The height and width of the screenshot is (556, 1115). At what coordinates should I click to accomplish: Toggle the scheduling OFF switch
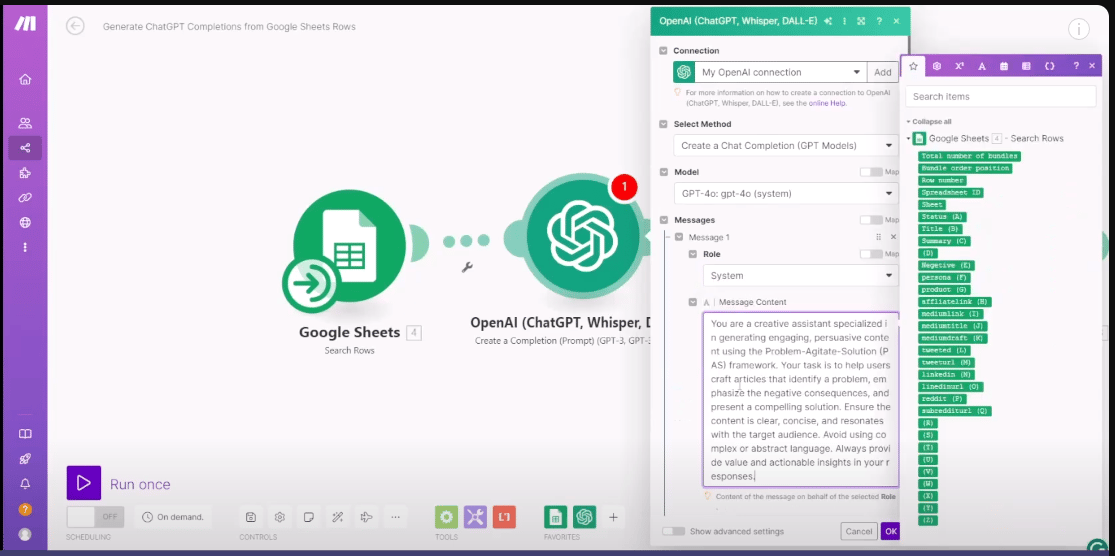click(95, 517)
